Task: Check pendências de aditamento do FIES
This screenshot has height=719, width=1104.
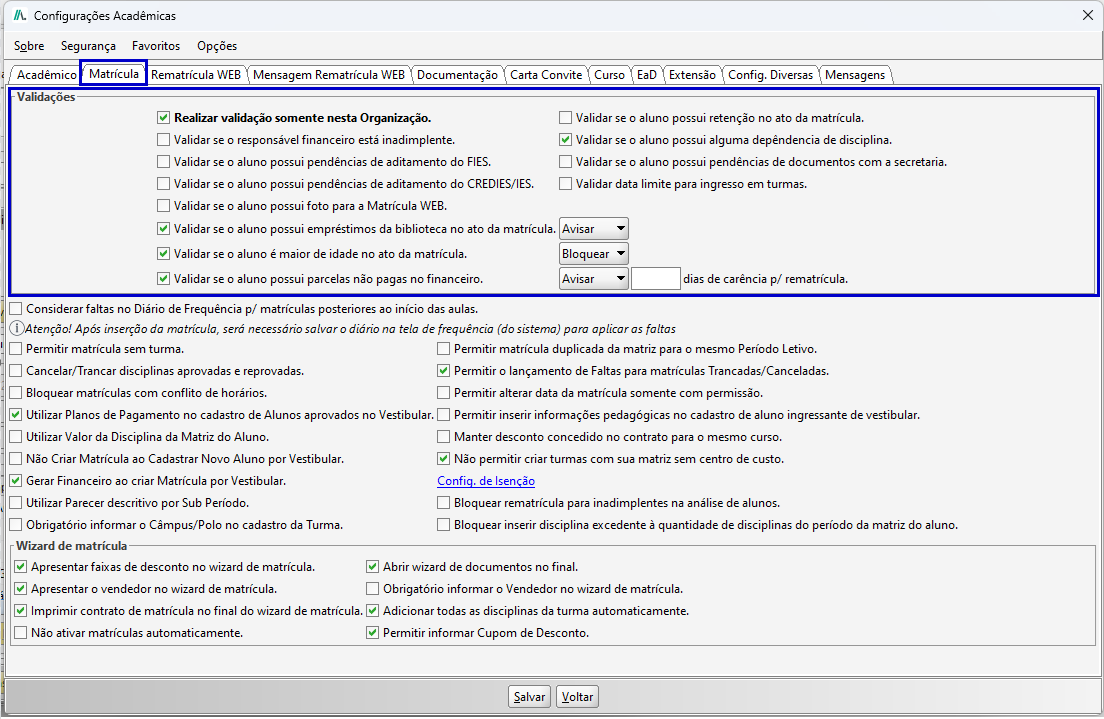Action: pos(163,161)
